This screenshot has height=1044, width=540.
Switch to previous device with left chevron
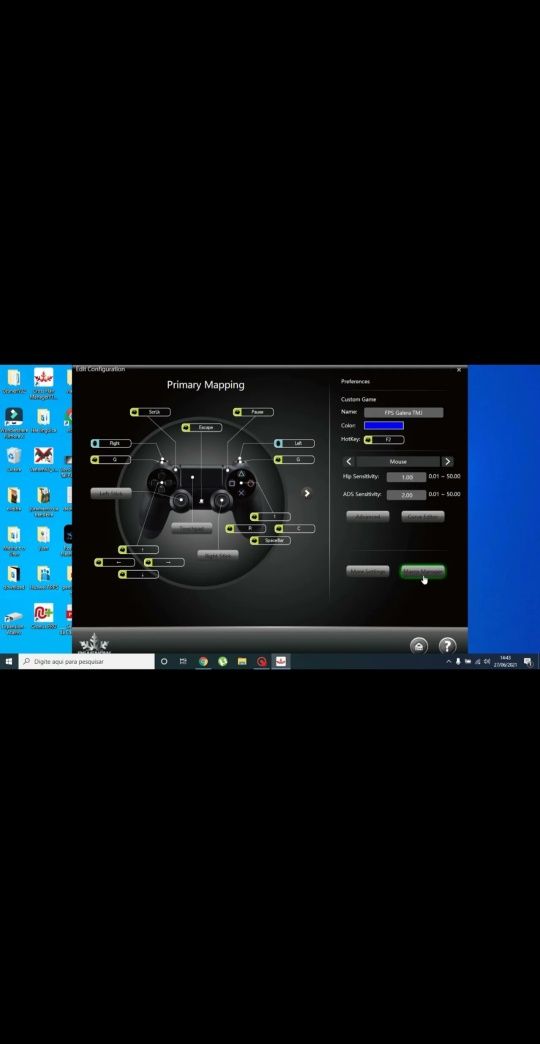click(349, 461)
